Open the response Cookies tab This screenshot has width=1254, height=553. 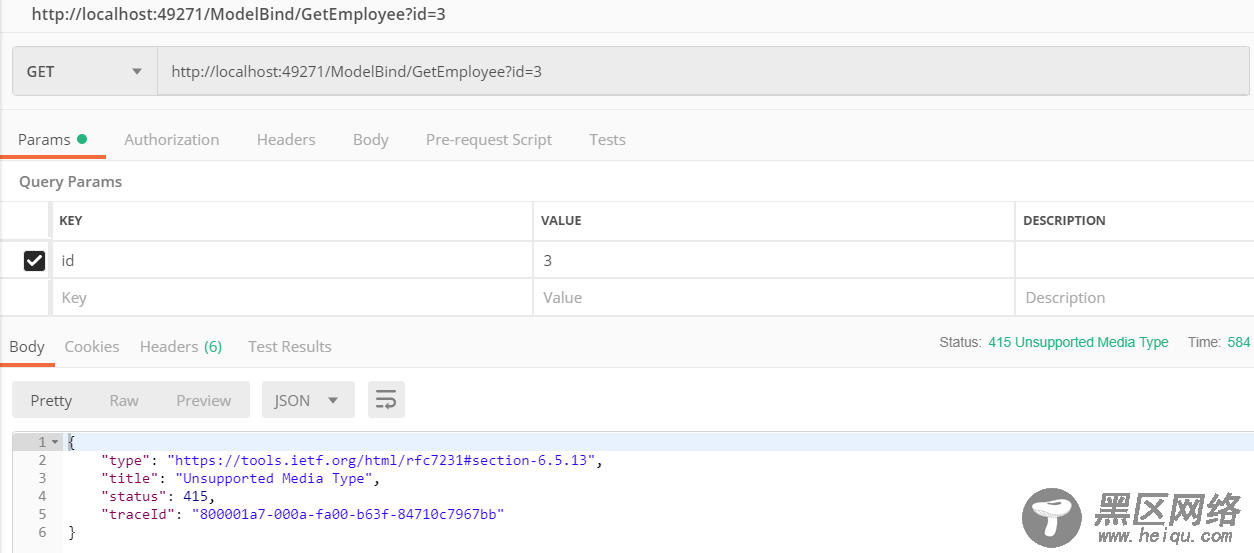92,347
